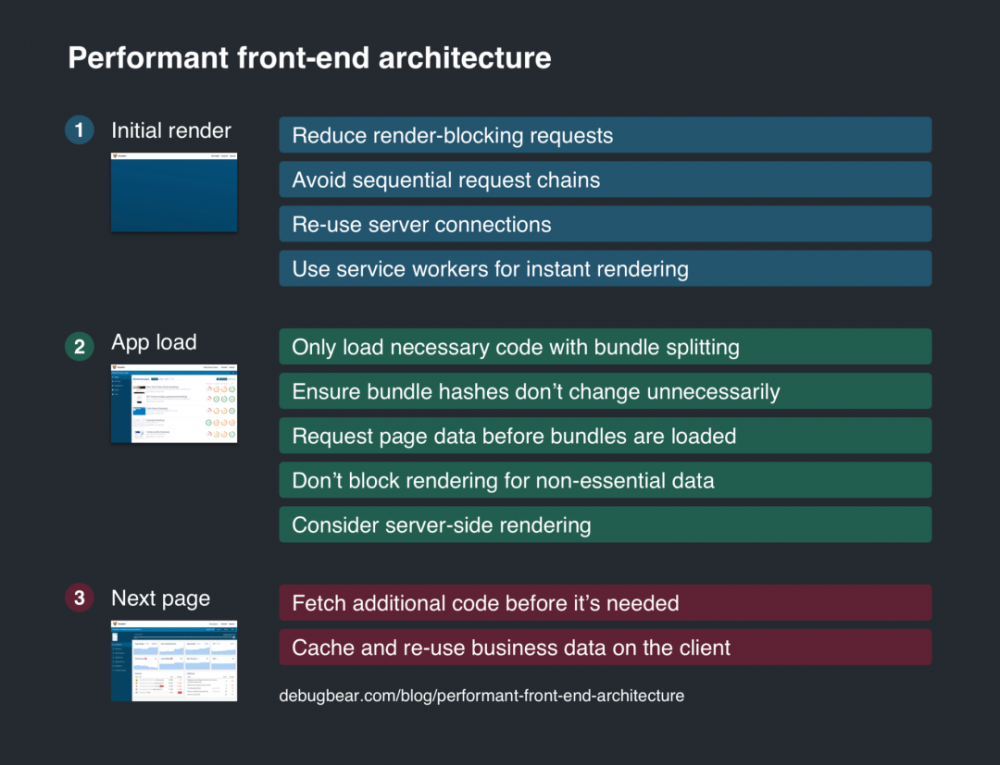The image size is (1000, 765).
Task: Select the Initial render heading
Action: 171,130
